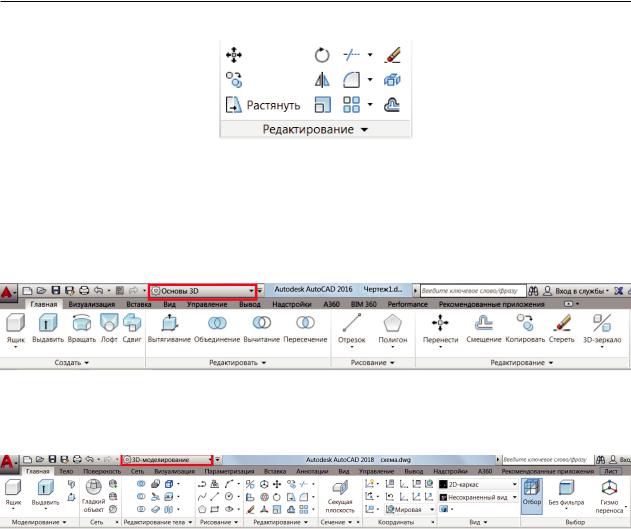This screenshot has height=529, width=631.
Task: Open the Параметризация tab
Action: 229,471
